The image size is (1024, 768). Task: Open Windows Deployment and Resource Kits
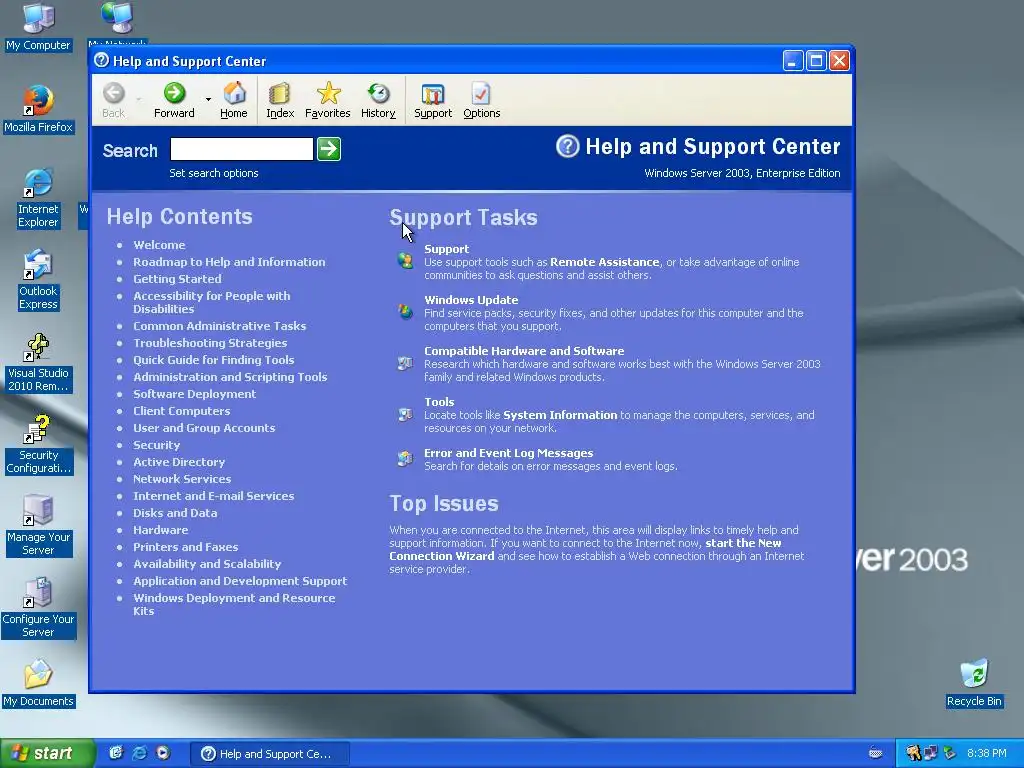234,604
